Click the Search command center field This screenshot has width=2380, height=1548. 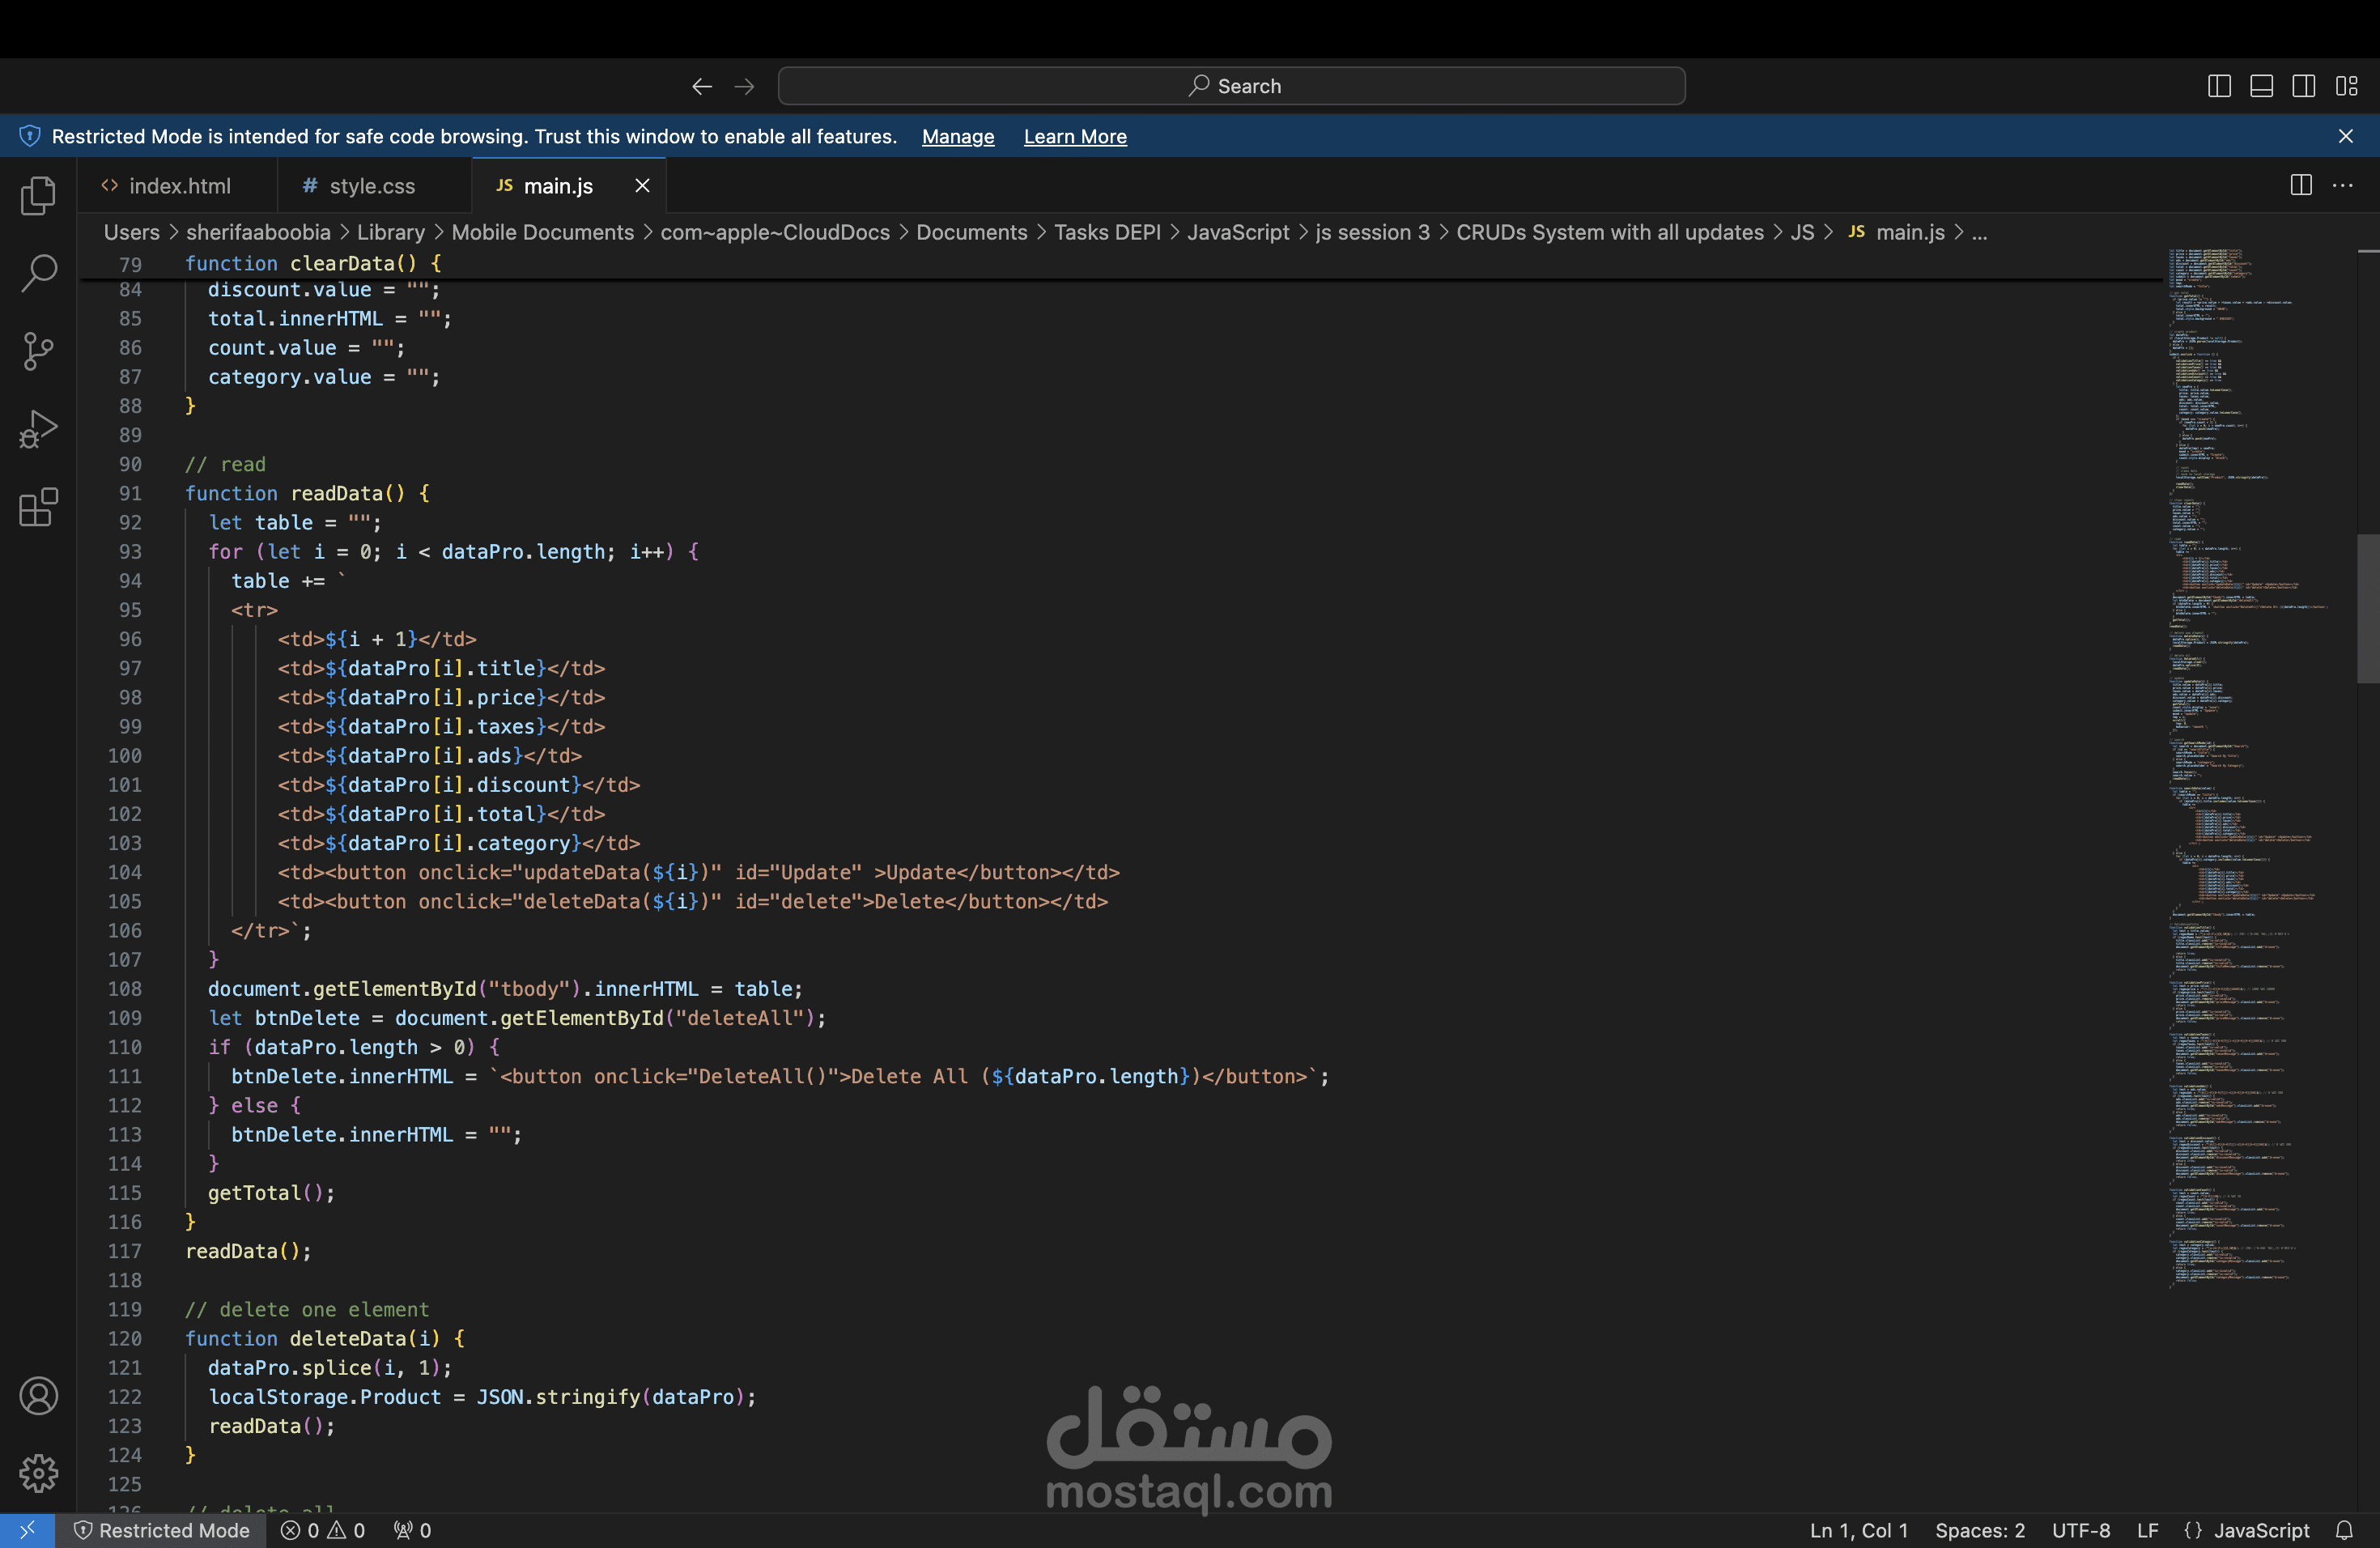(x=1231, y=86)
